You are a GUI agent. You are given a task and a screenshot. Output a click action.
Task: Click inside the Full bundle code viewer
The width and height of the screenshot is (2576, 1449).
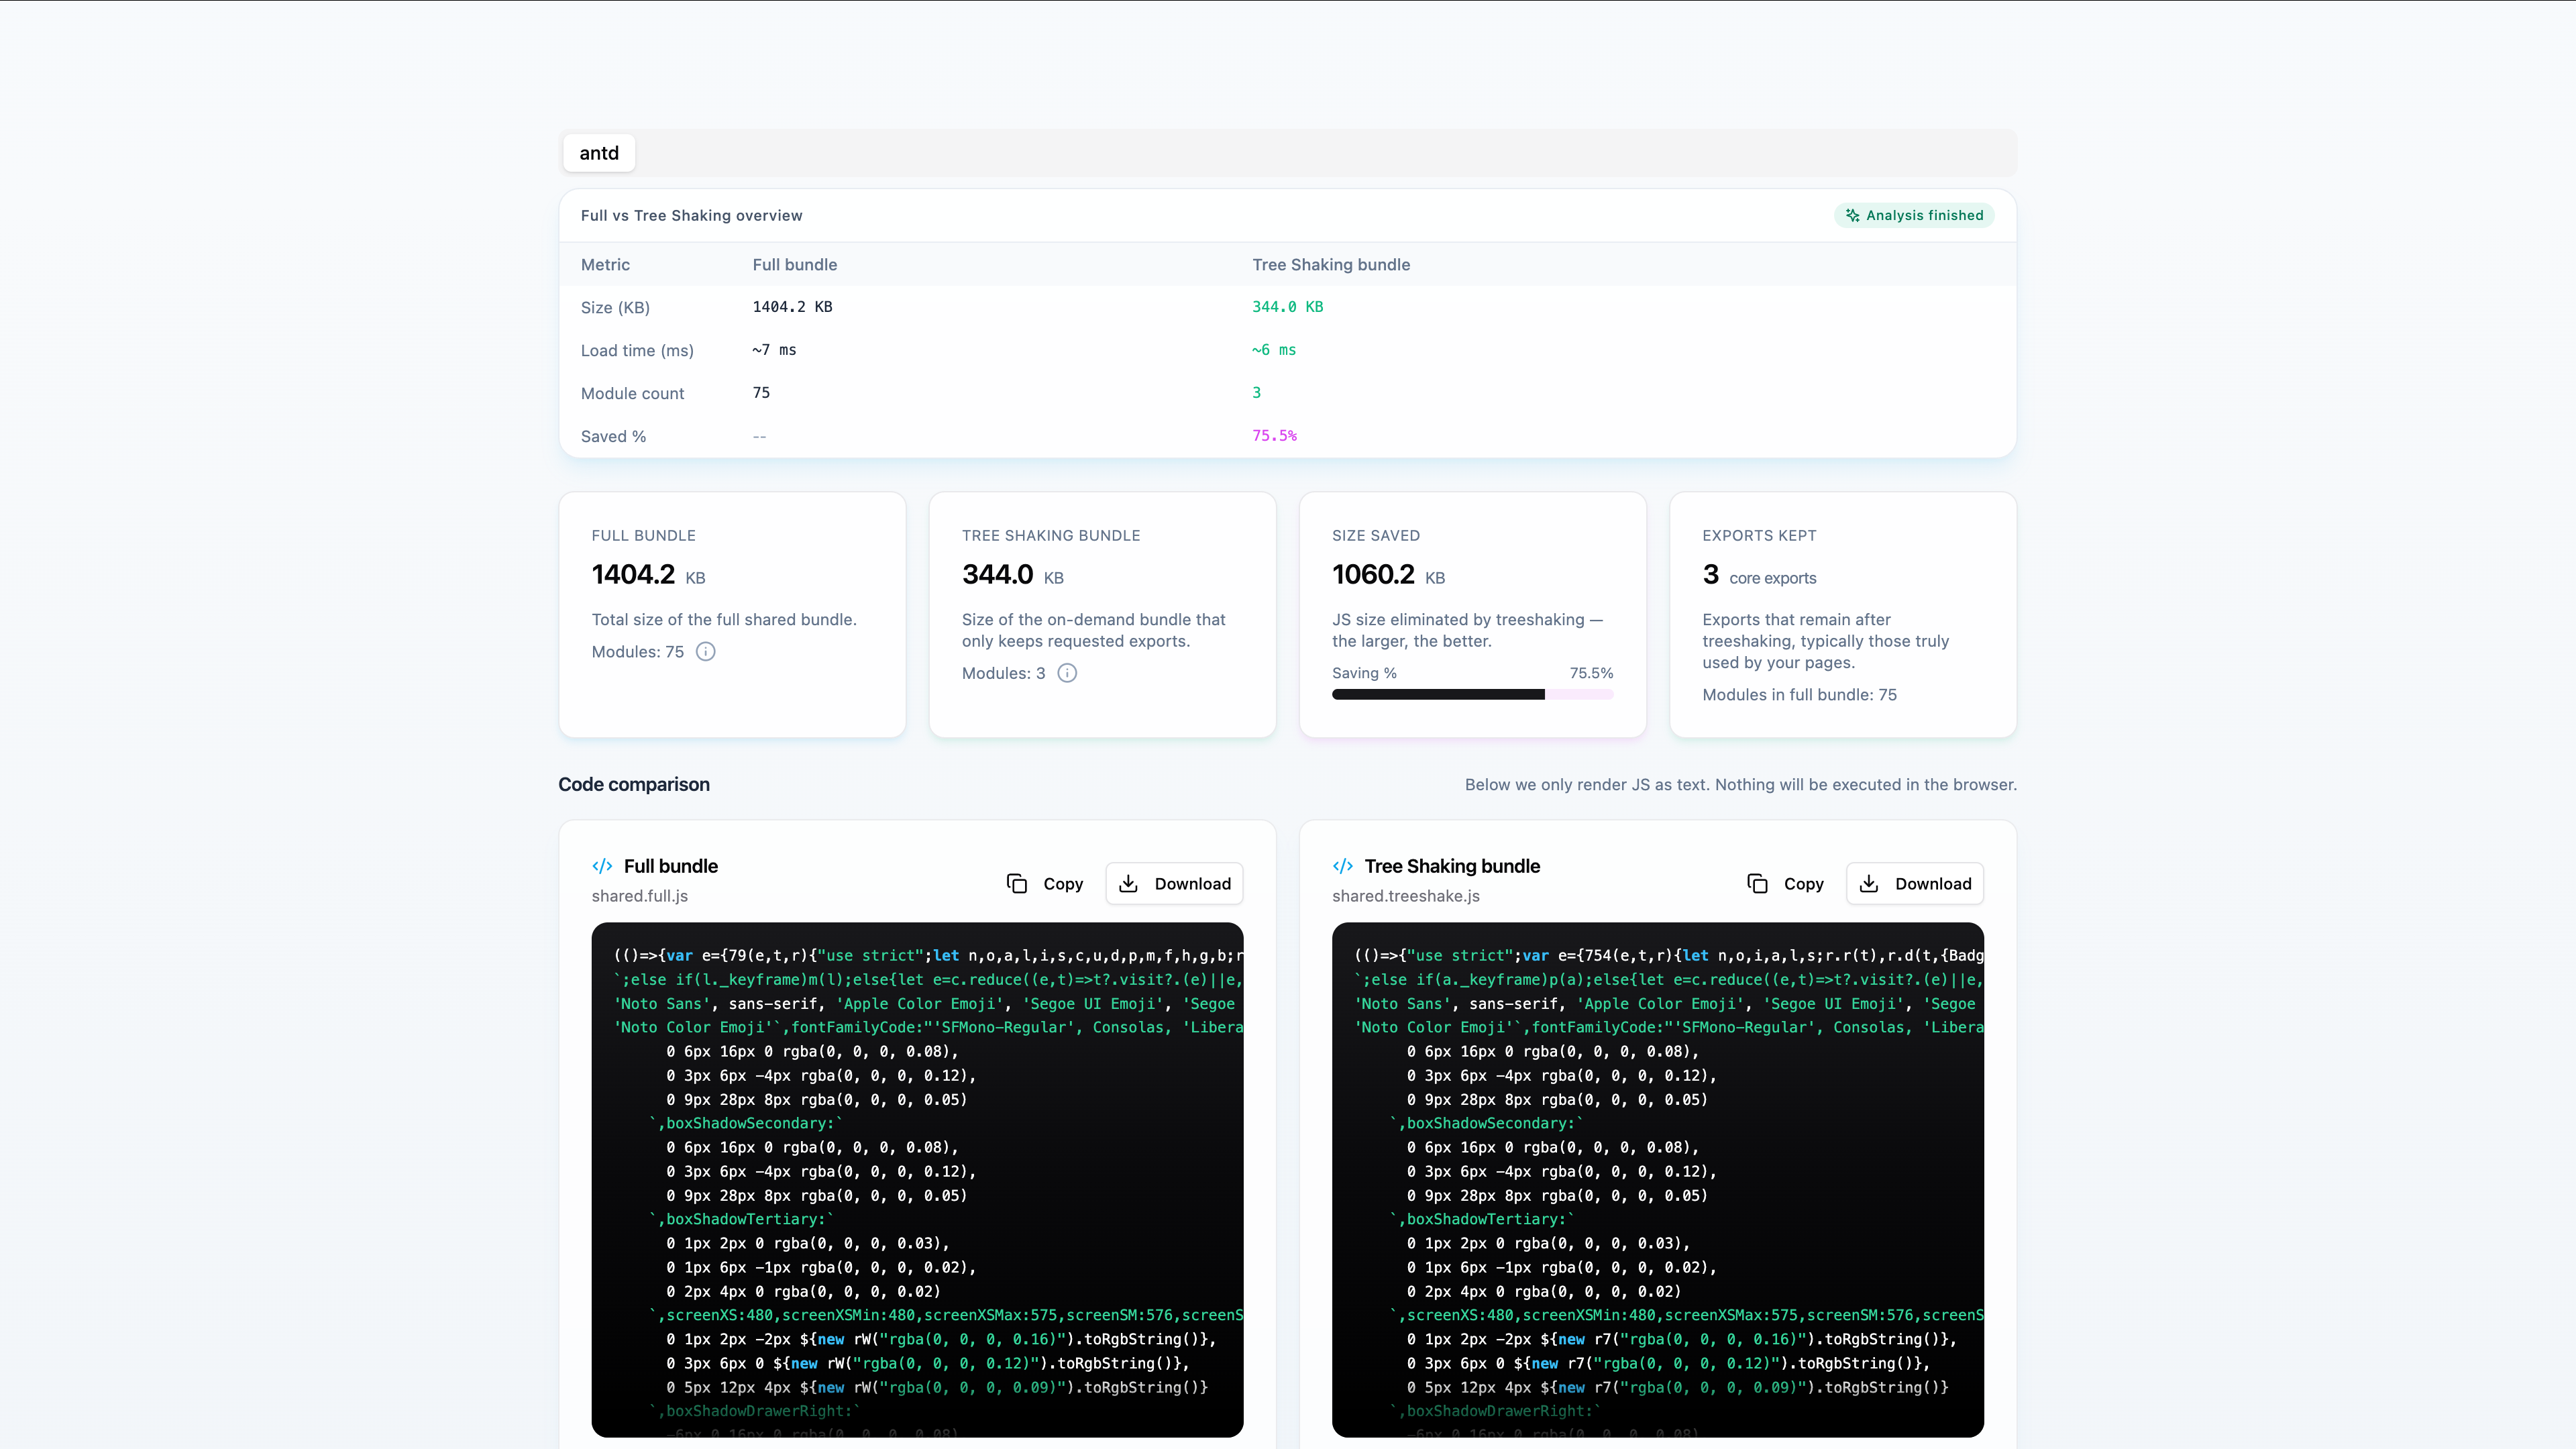click(917, 1180)
